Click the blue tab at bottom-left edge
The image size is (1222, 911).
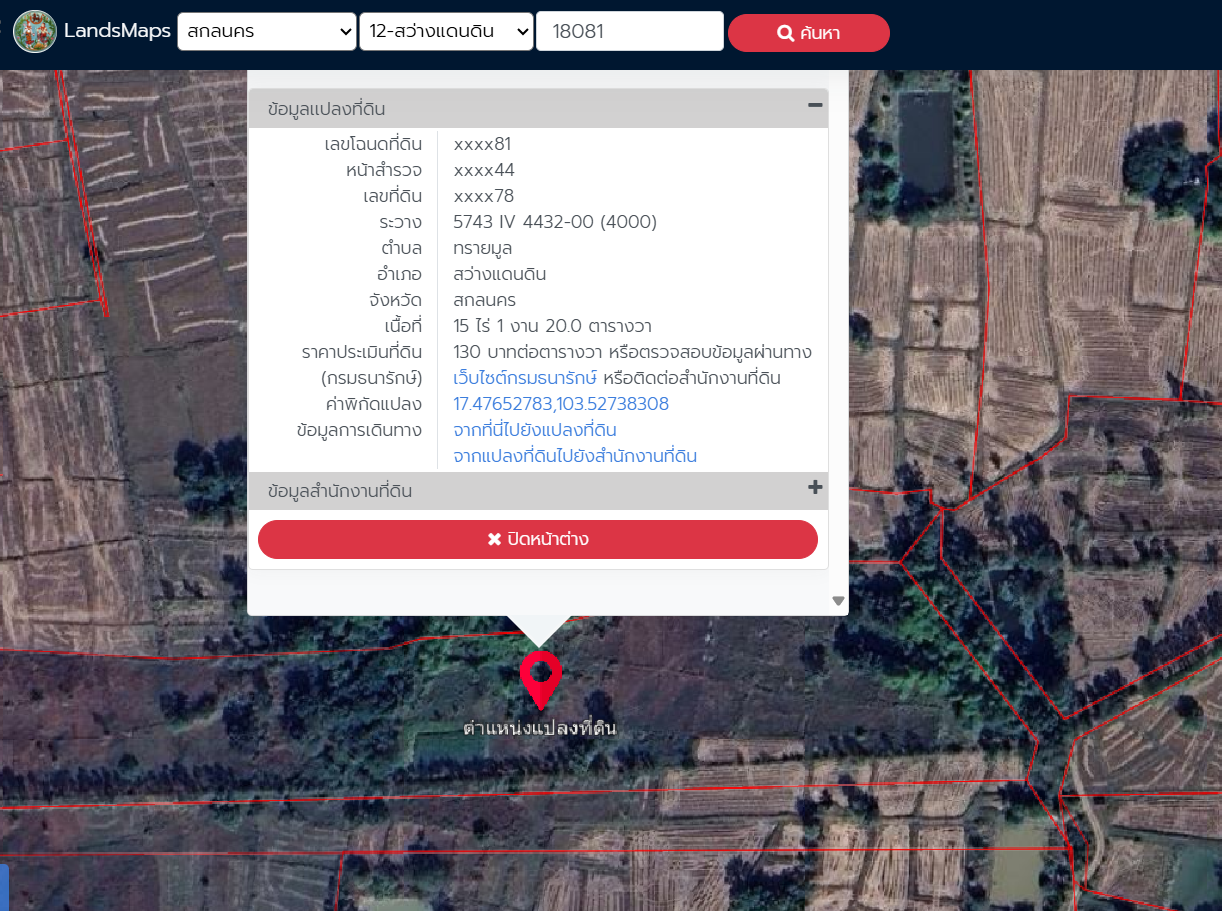(4, 887)
